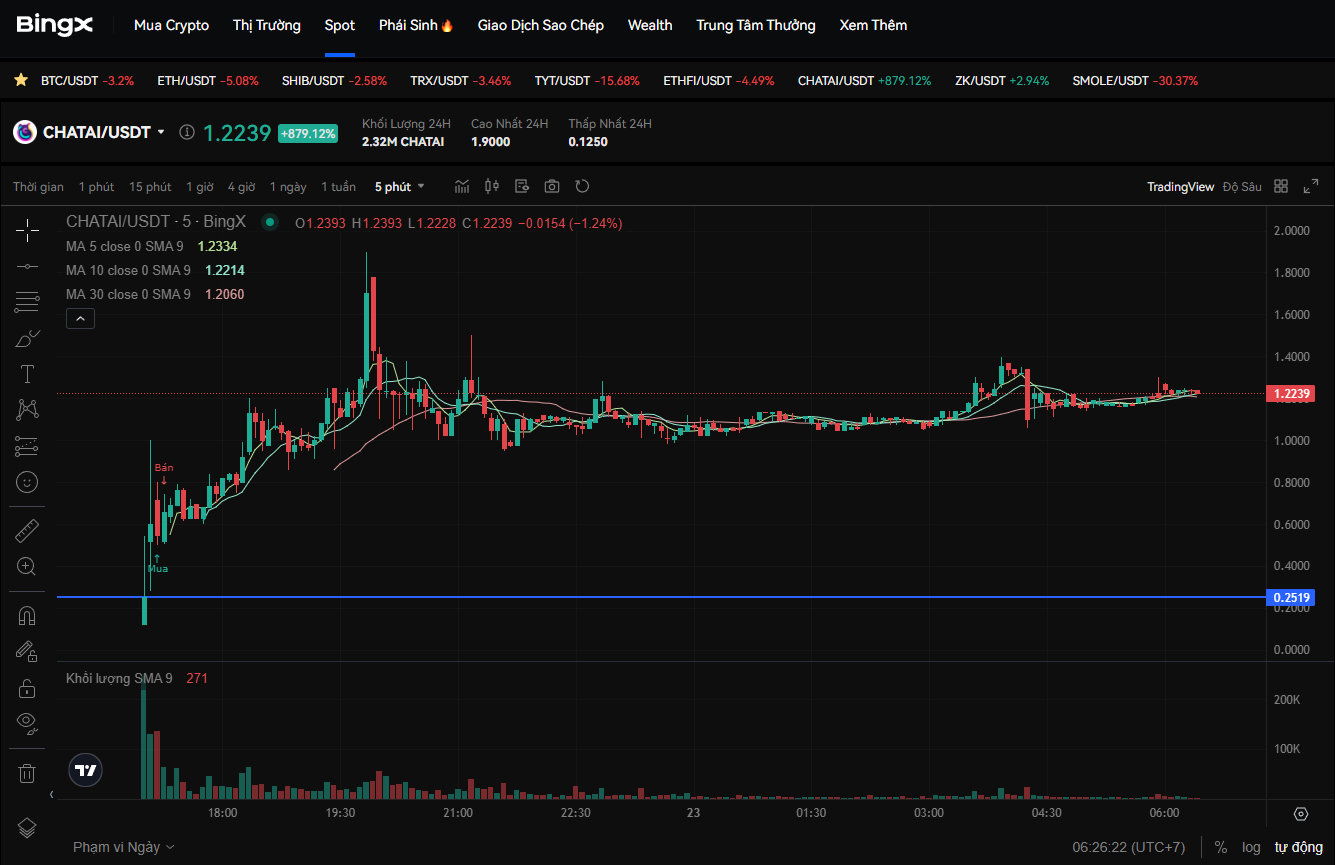The image size is (1335, 865).
Task: Toggle magnet mode for drawings
Action: (27, 616)
